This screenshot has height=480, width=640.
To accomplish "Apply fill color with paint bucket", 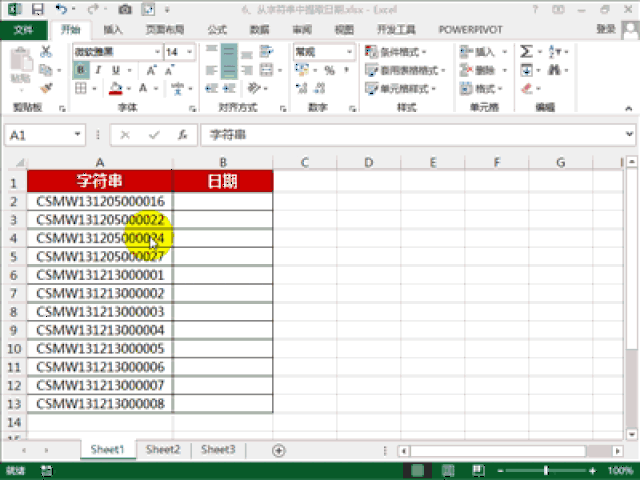I will point(116,88).
